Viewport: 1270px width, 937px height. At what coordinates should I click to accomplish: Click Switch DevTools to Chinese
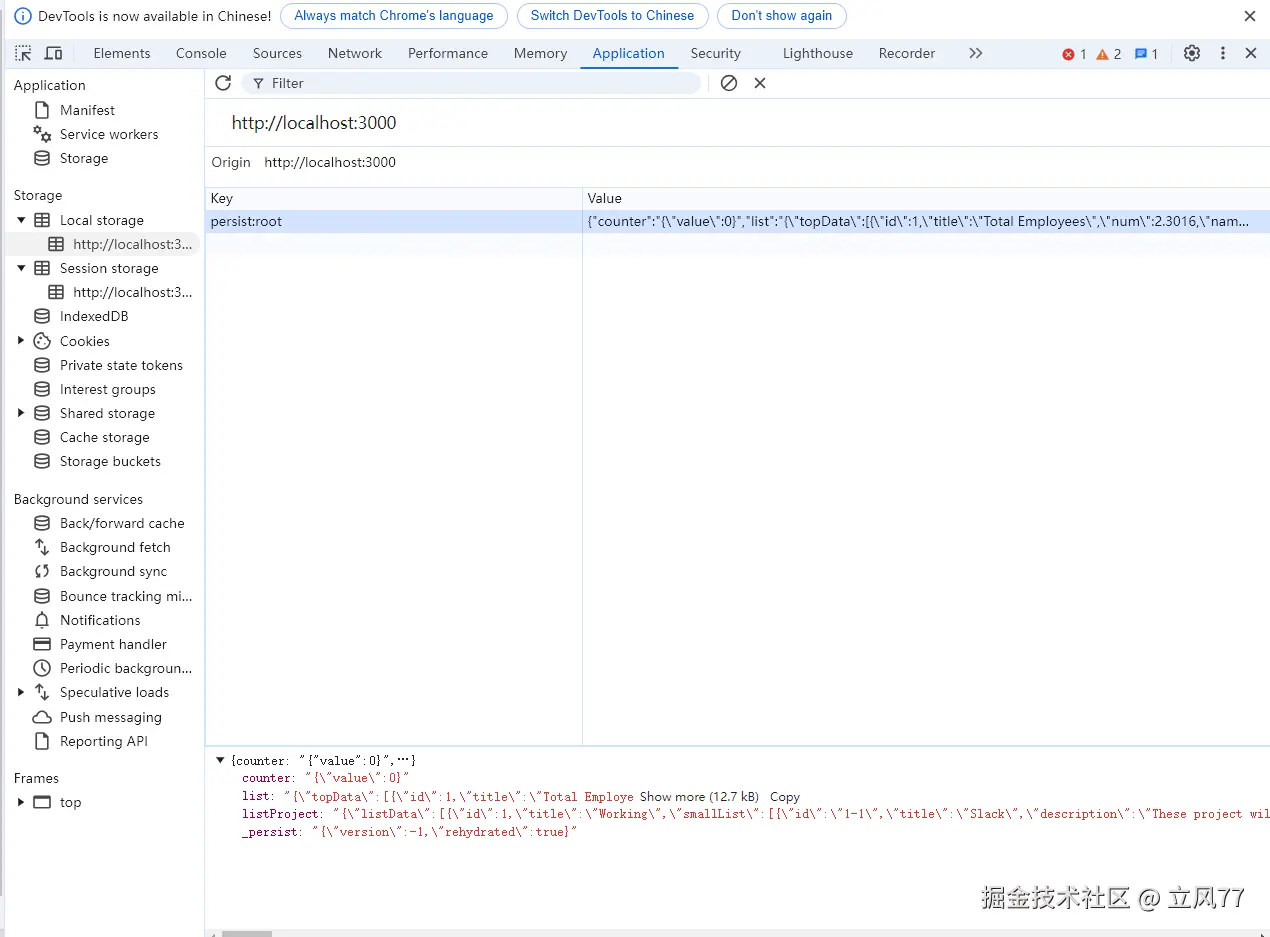pyautogui.click(x=612, y=16)
